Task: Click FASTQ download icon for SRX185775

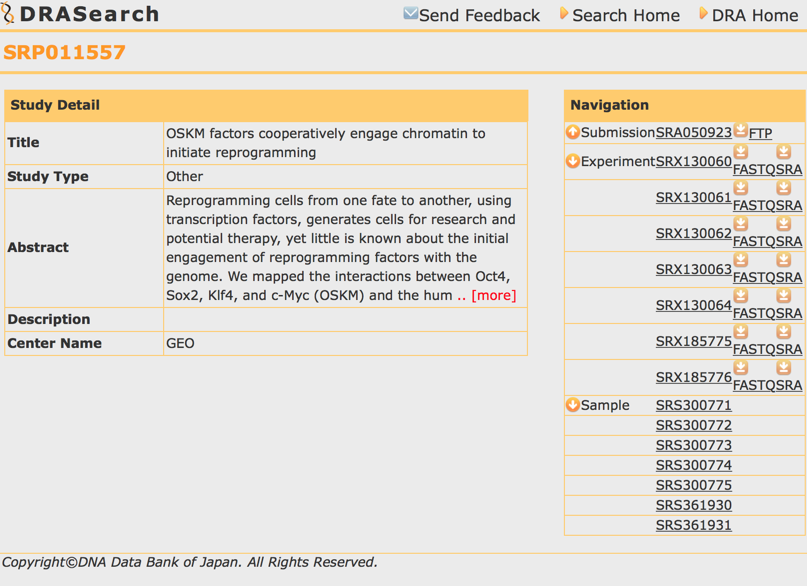Action: pyautogui.click(x=741, y=332)
